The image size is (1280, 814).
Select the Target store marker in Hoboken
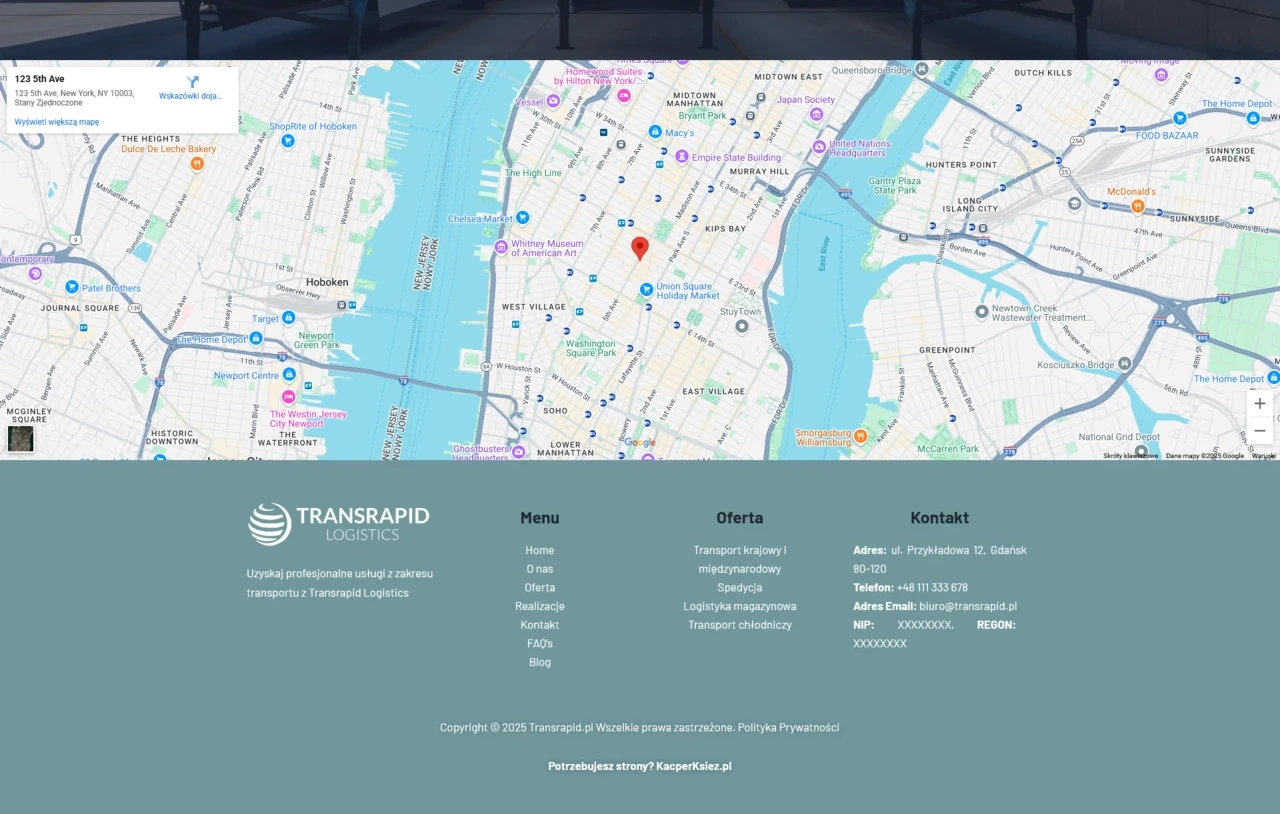(289, 318)
